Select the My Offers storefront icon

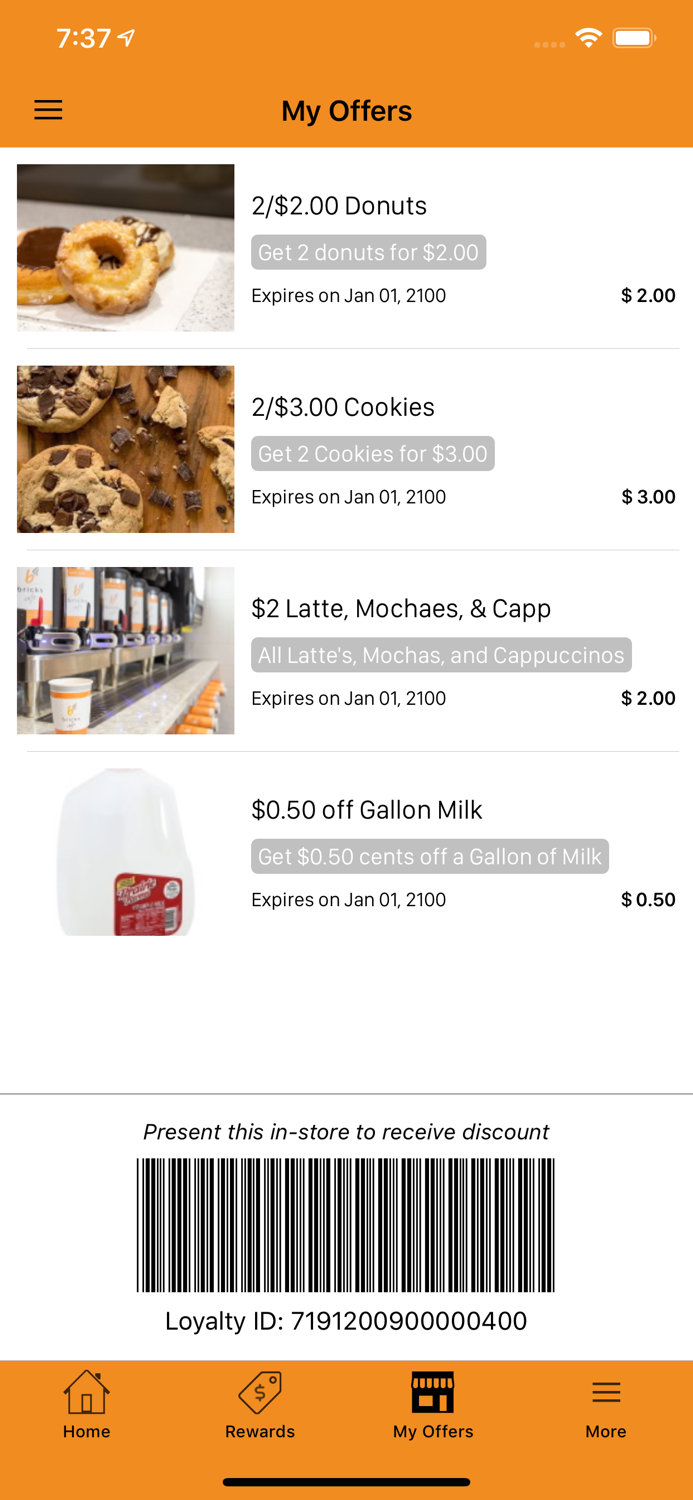click(432, 1391)
